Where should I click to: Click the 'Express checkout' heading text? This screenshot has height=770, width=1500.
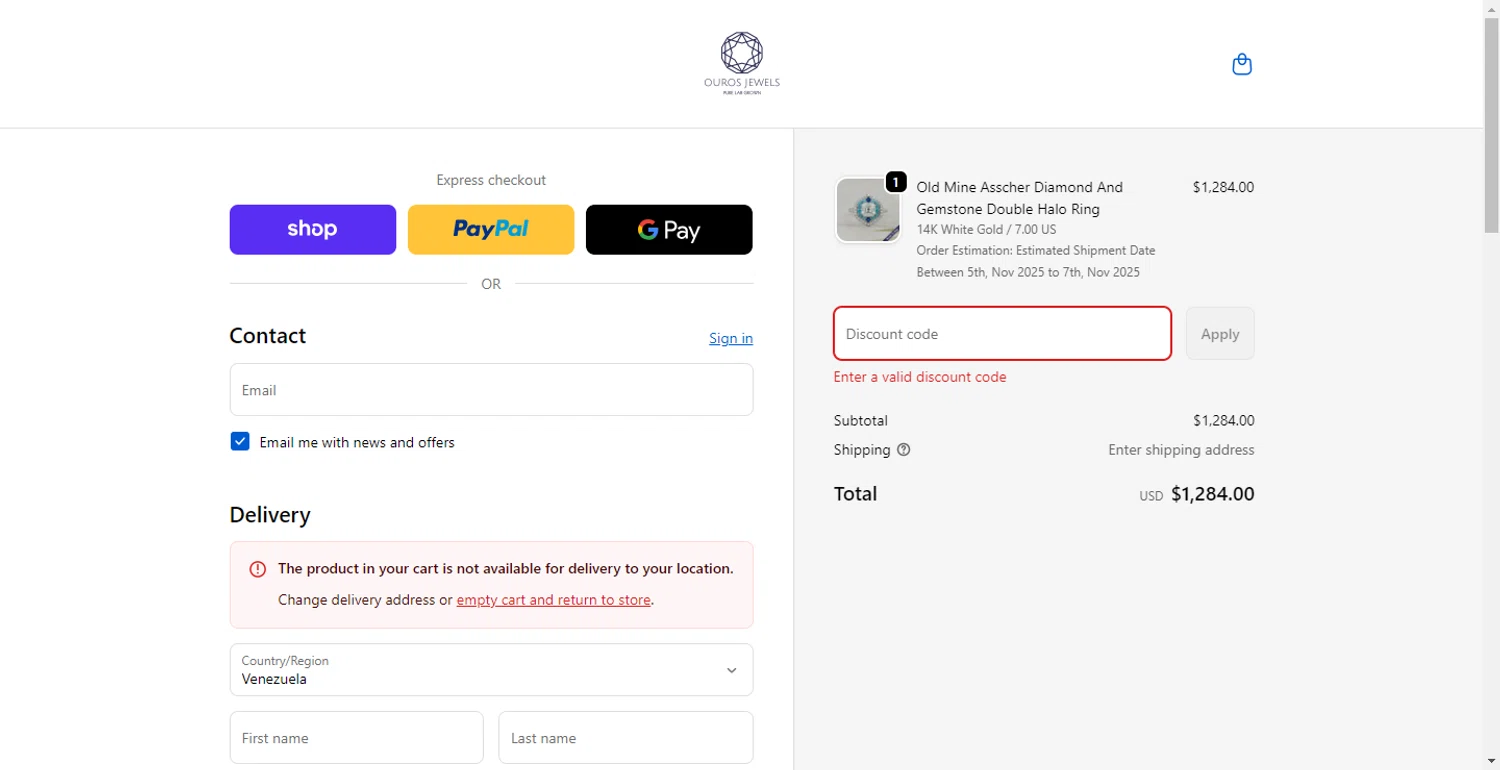pos(491,180)
